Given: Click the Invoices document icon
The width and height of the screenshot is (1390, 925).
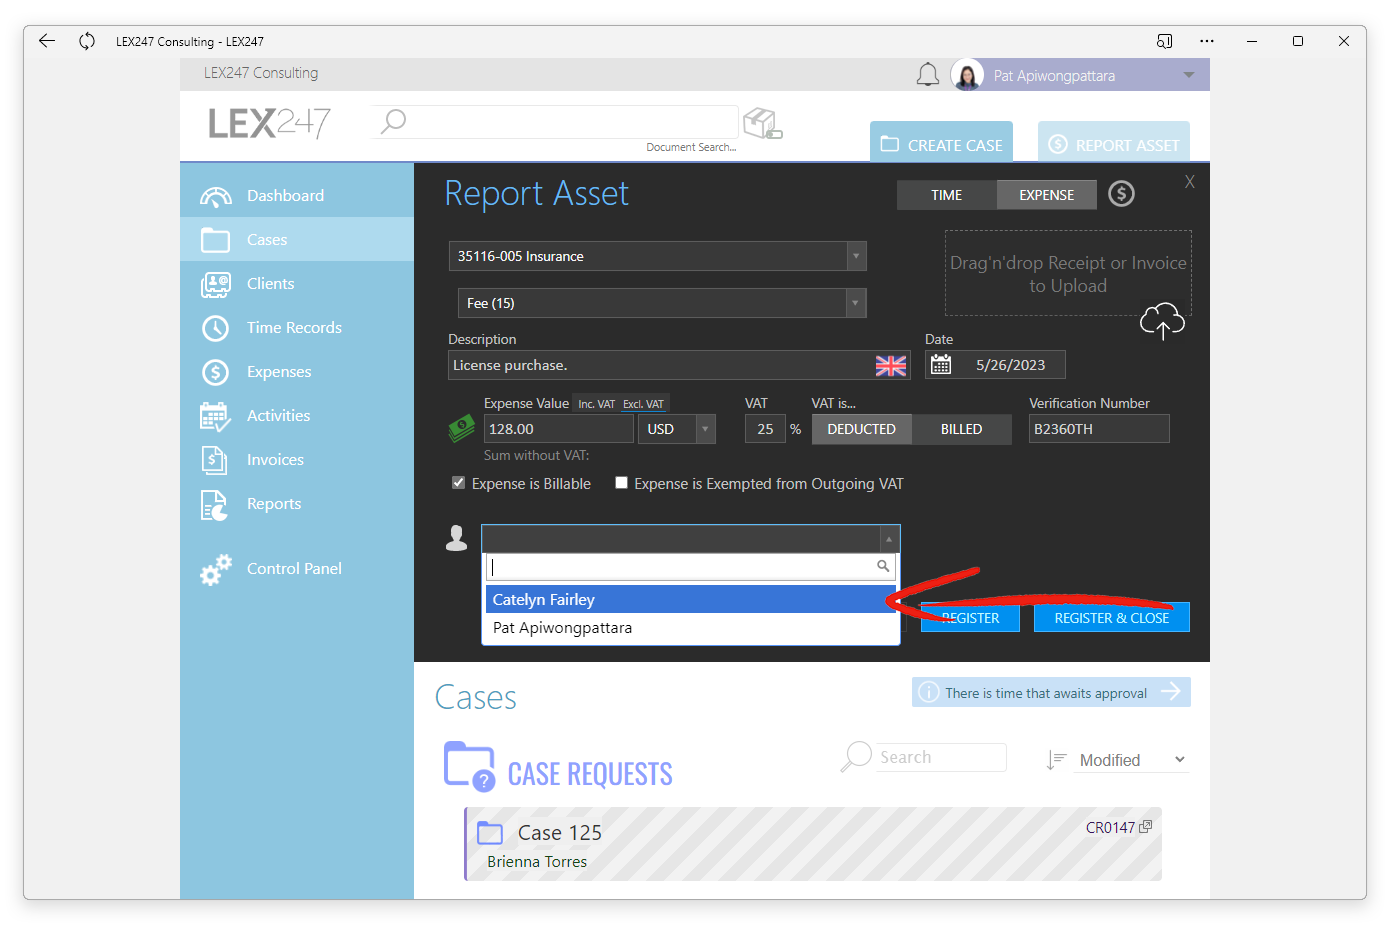Looking at the screenshot, I should [215, 460].
